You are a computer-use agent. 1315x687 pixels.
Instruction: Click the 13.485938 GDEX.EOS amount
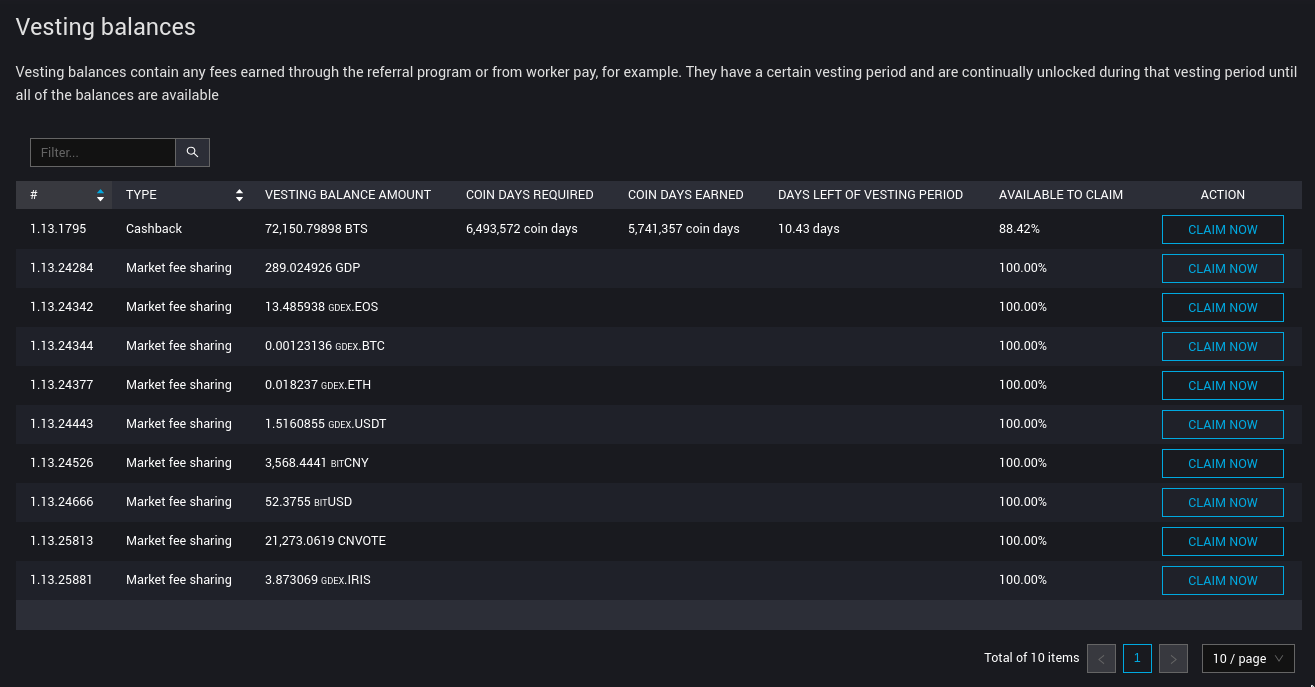pos(321,307)
